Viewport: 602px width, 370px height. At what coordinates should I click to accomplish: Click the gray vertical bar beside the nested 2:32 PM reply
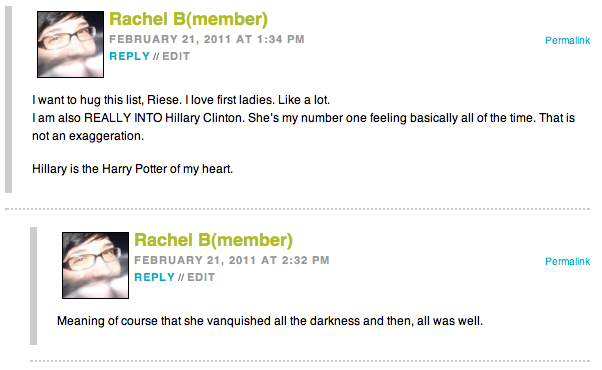[x=33, y=286]
